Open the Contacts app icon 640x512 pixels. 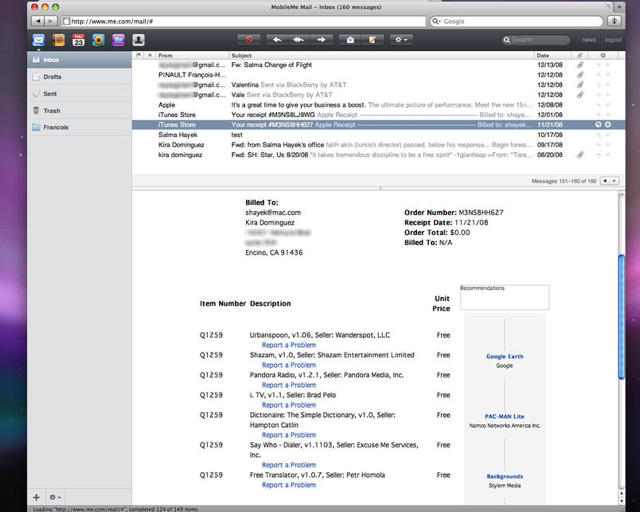[x=58, y=40]
